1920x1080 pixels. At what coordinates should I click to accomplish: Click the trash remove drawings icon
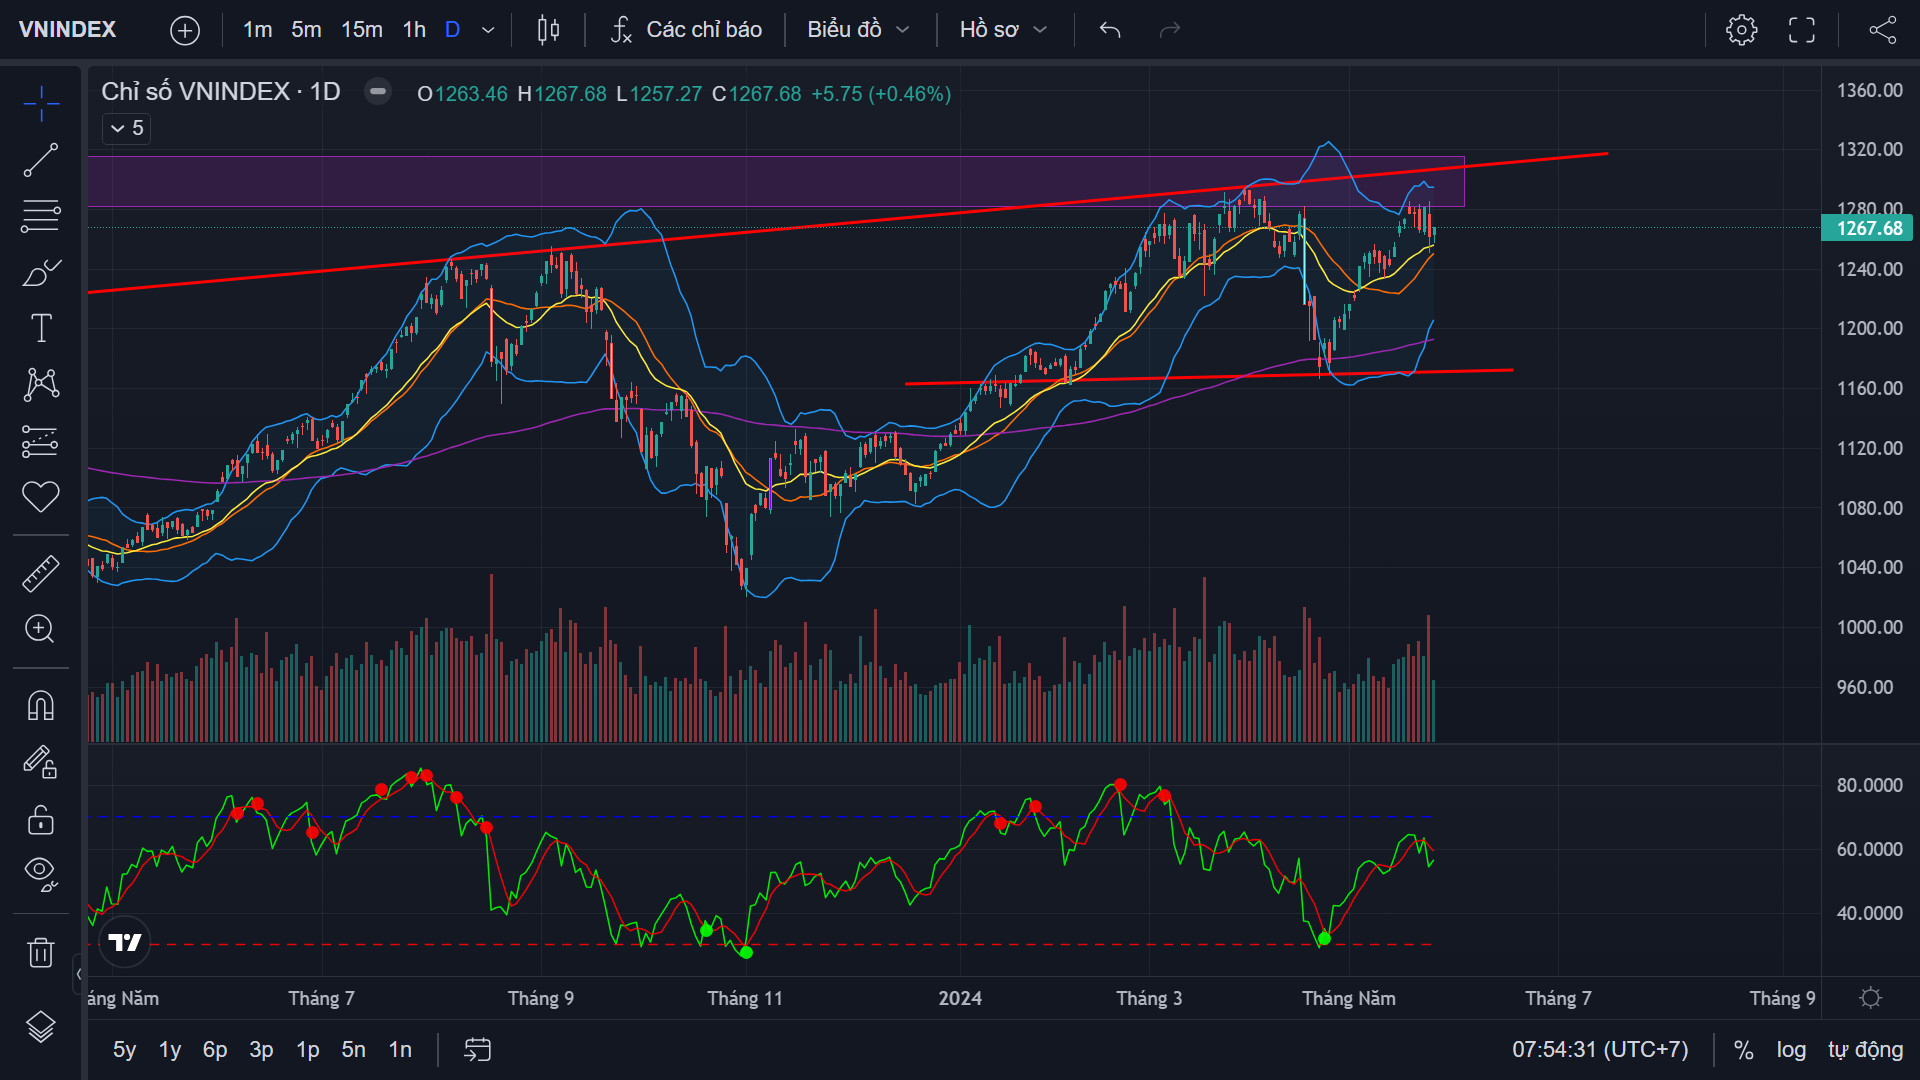[x=41, y=952]
